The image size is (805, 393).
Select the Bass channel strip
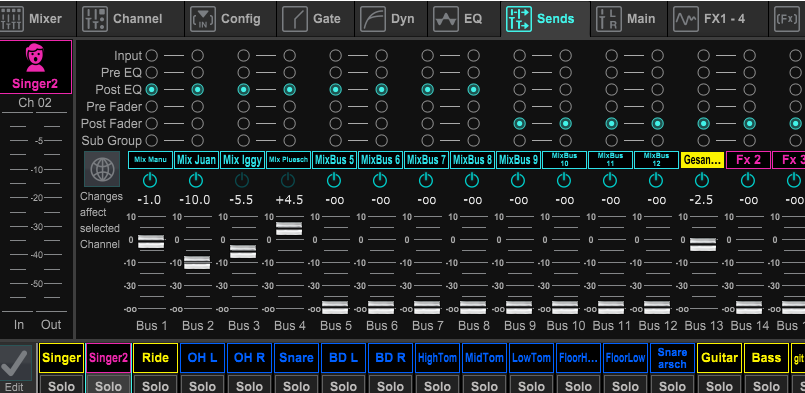(x=766, y=358)
